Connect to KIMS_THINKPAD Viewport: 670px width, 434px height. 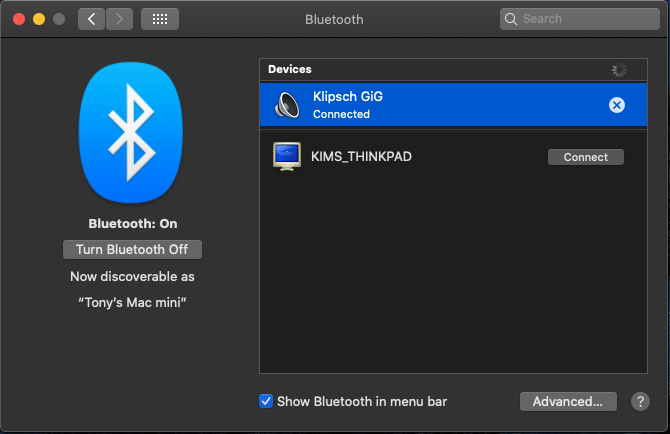point(585,157)
